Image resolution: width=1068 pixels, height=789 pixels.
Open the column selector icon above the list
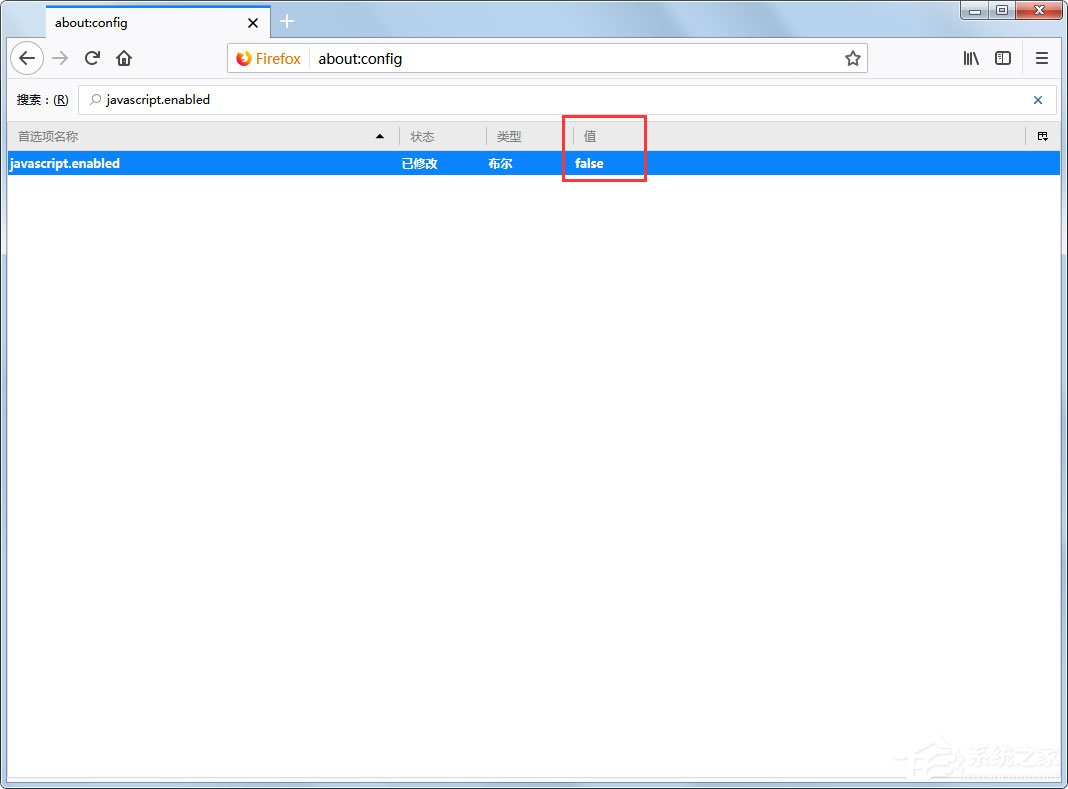pyautogui.click(x=1043, y=135)
